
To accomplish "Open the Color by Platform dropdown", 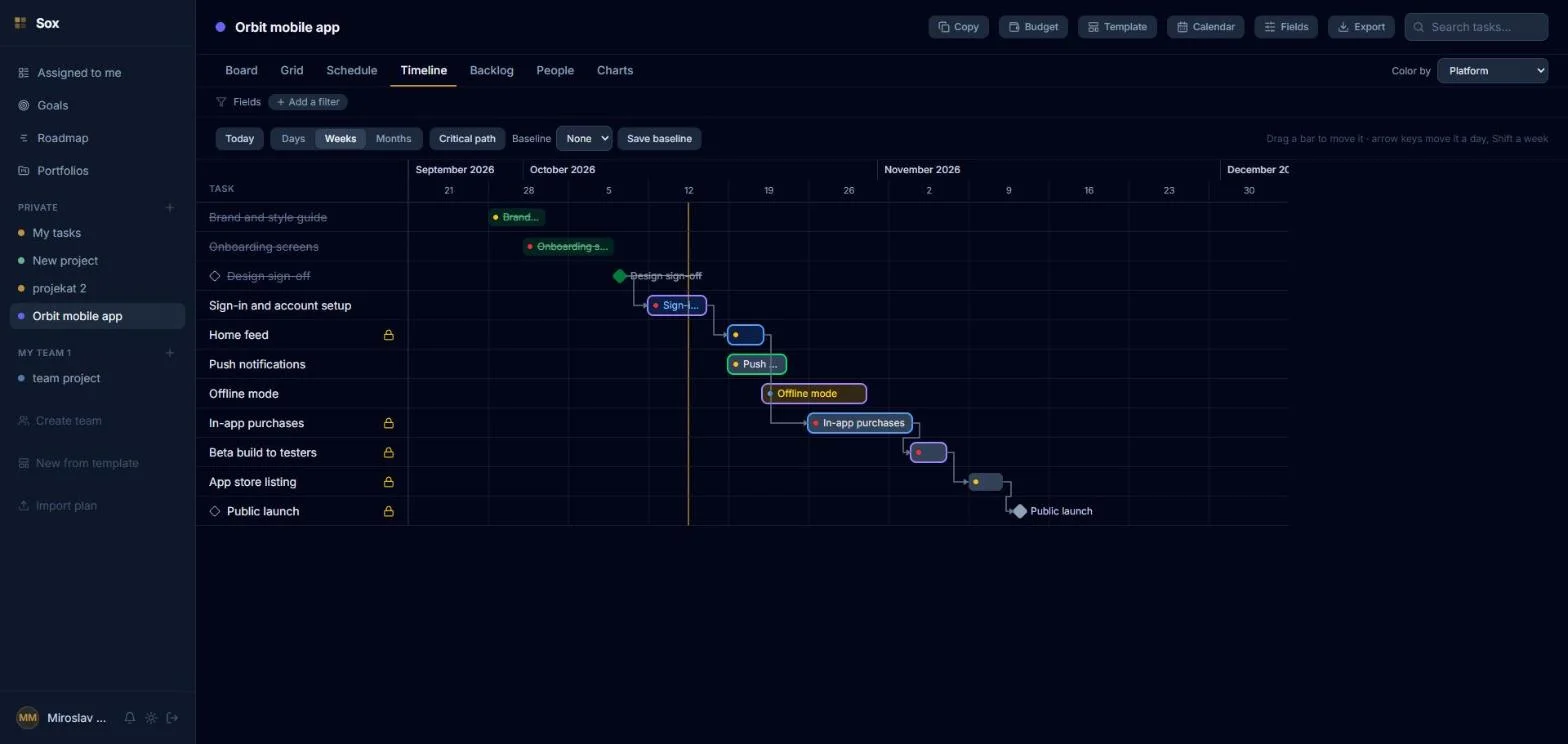I will (1492, 71).
